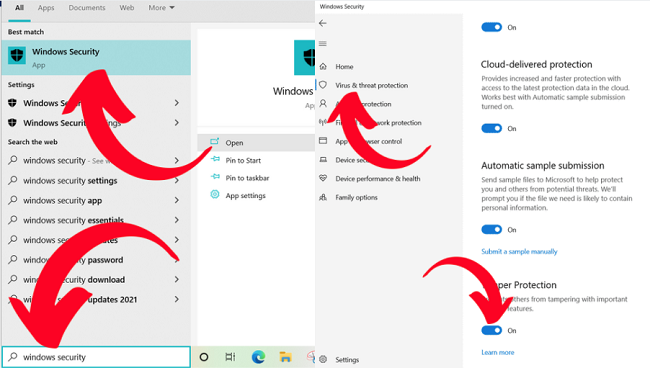Select 'windows security app' web suggestion
The width and height of the screenshot is (650, 368).
point(63,201)
